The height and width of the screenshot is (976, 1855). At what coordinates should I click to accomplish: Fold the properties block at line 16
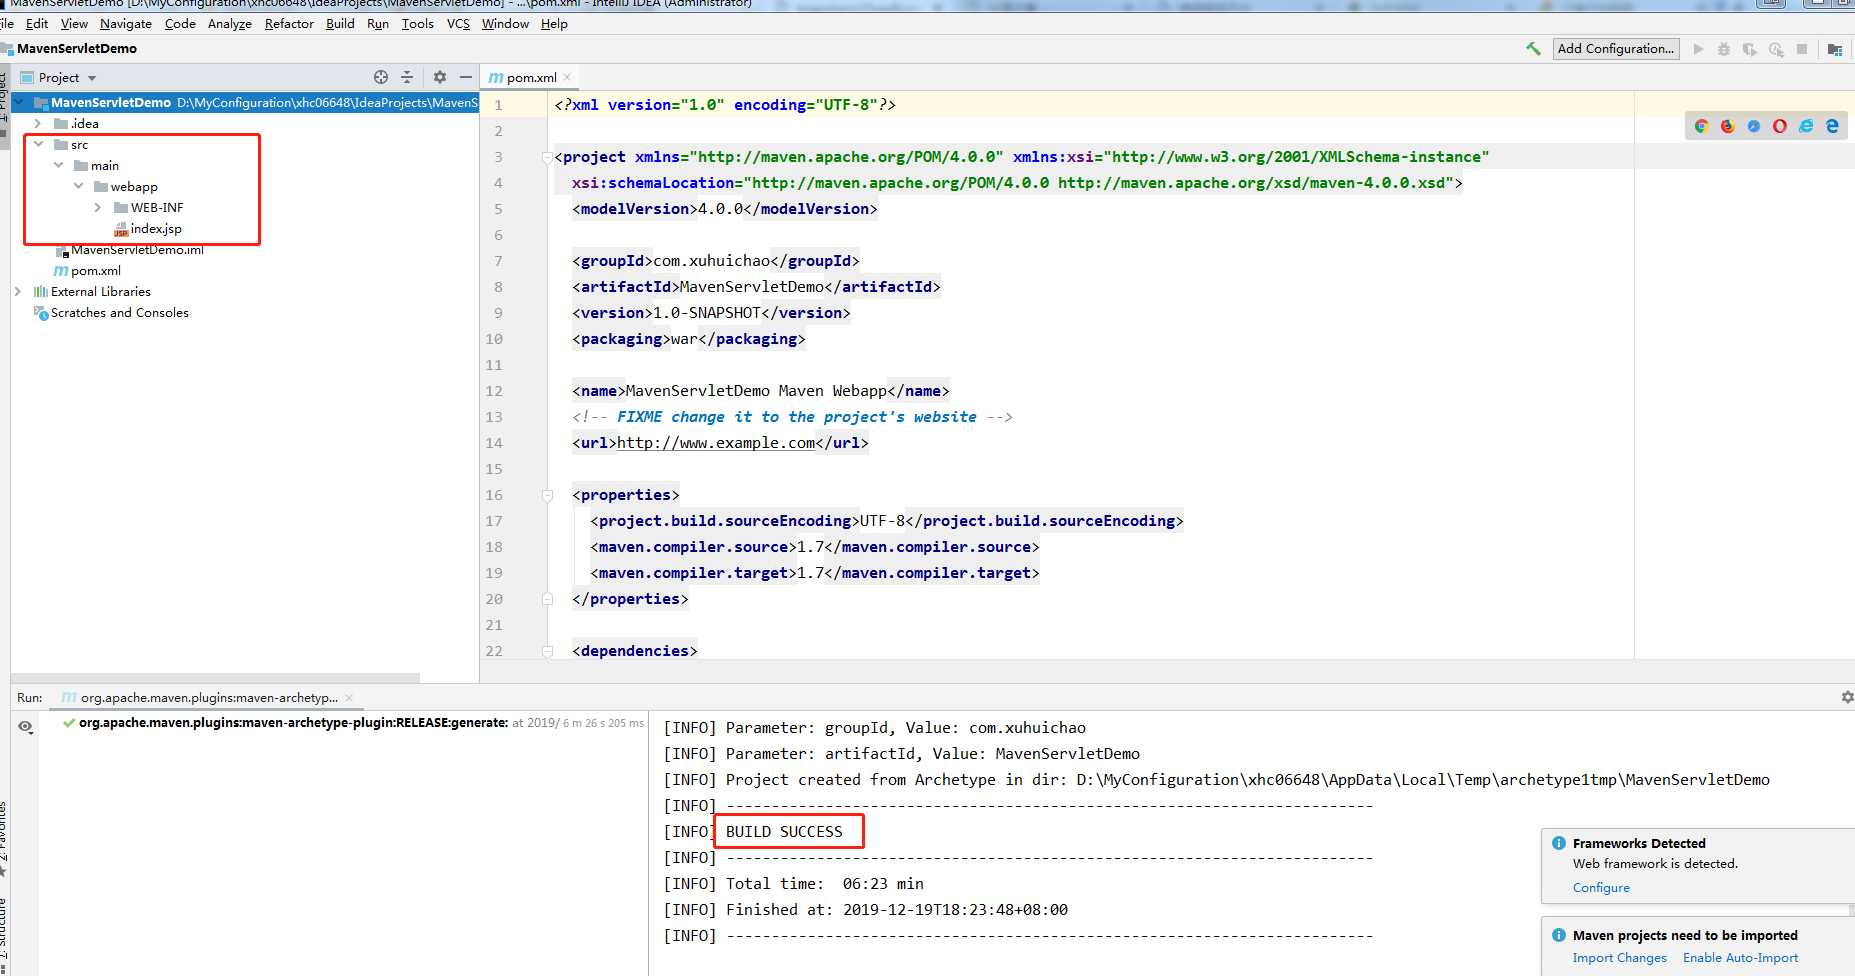click(547, 495)
